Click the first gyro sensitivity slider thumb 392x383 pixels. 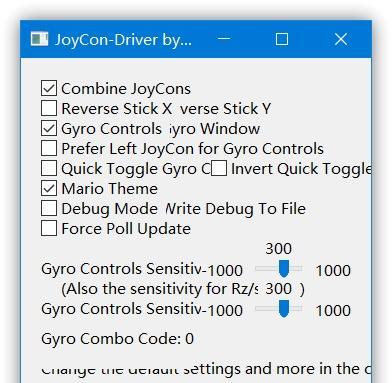[284, 269]
